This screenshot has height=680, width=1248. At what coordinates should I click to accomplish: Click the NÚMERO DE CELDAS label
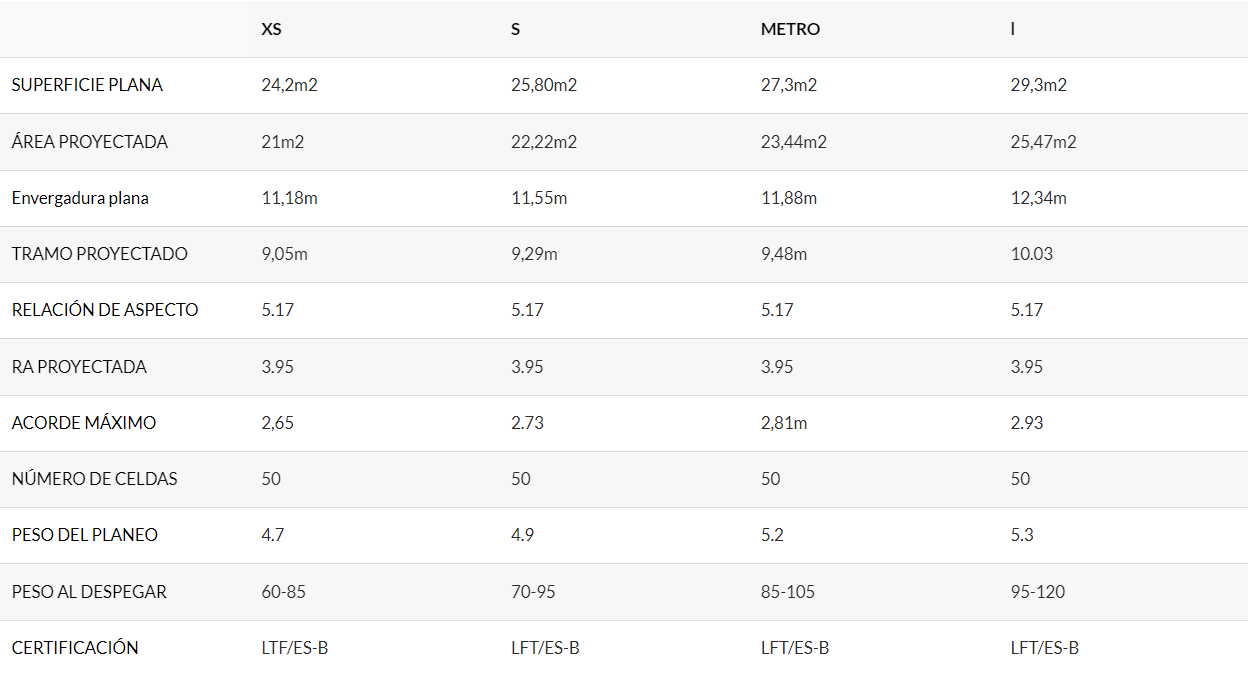pyautogui.click(x=95, y=479)
